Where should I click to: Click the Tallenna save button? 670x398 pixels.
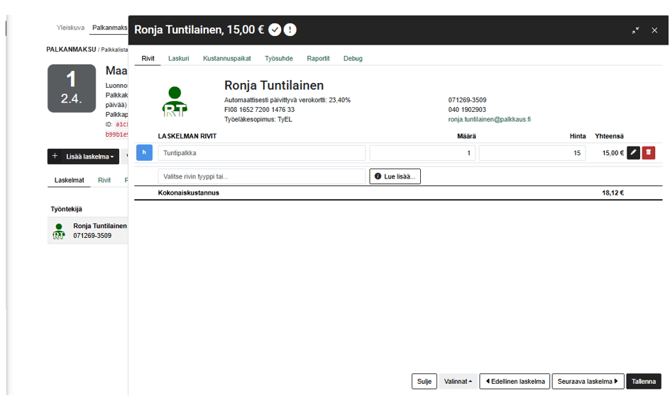coord(644,381)
